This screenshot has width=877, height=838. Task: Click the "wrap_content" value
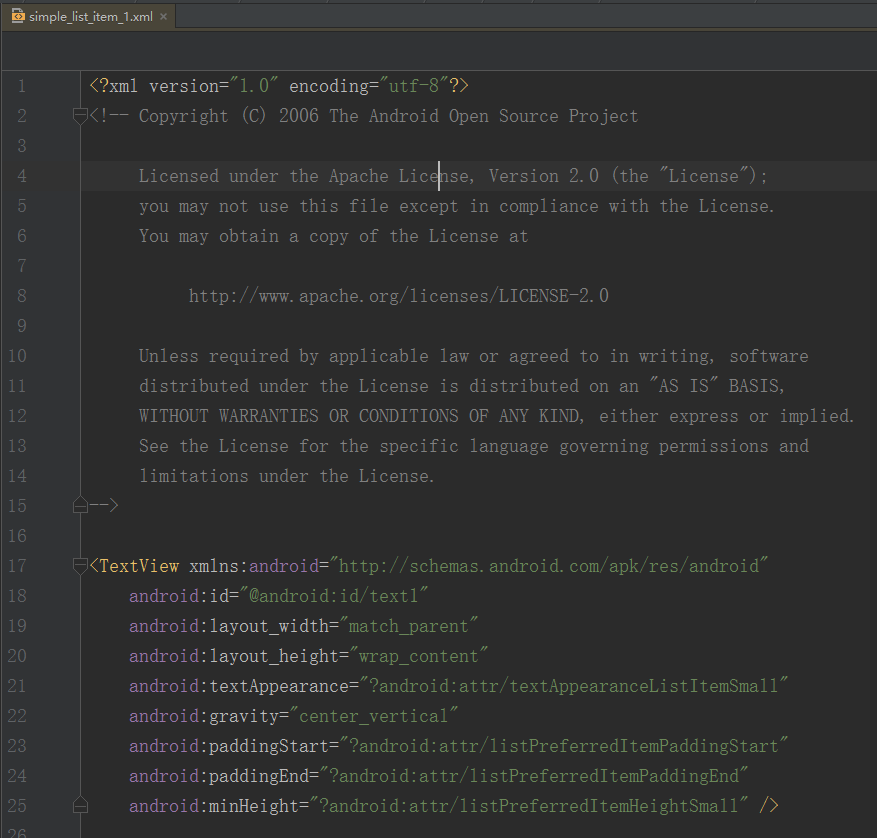pyautogui.click(x=418, y=656)
